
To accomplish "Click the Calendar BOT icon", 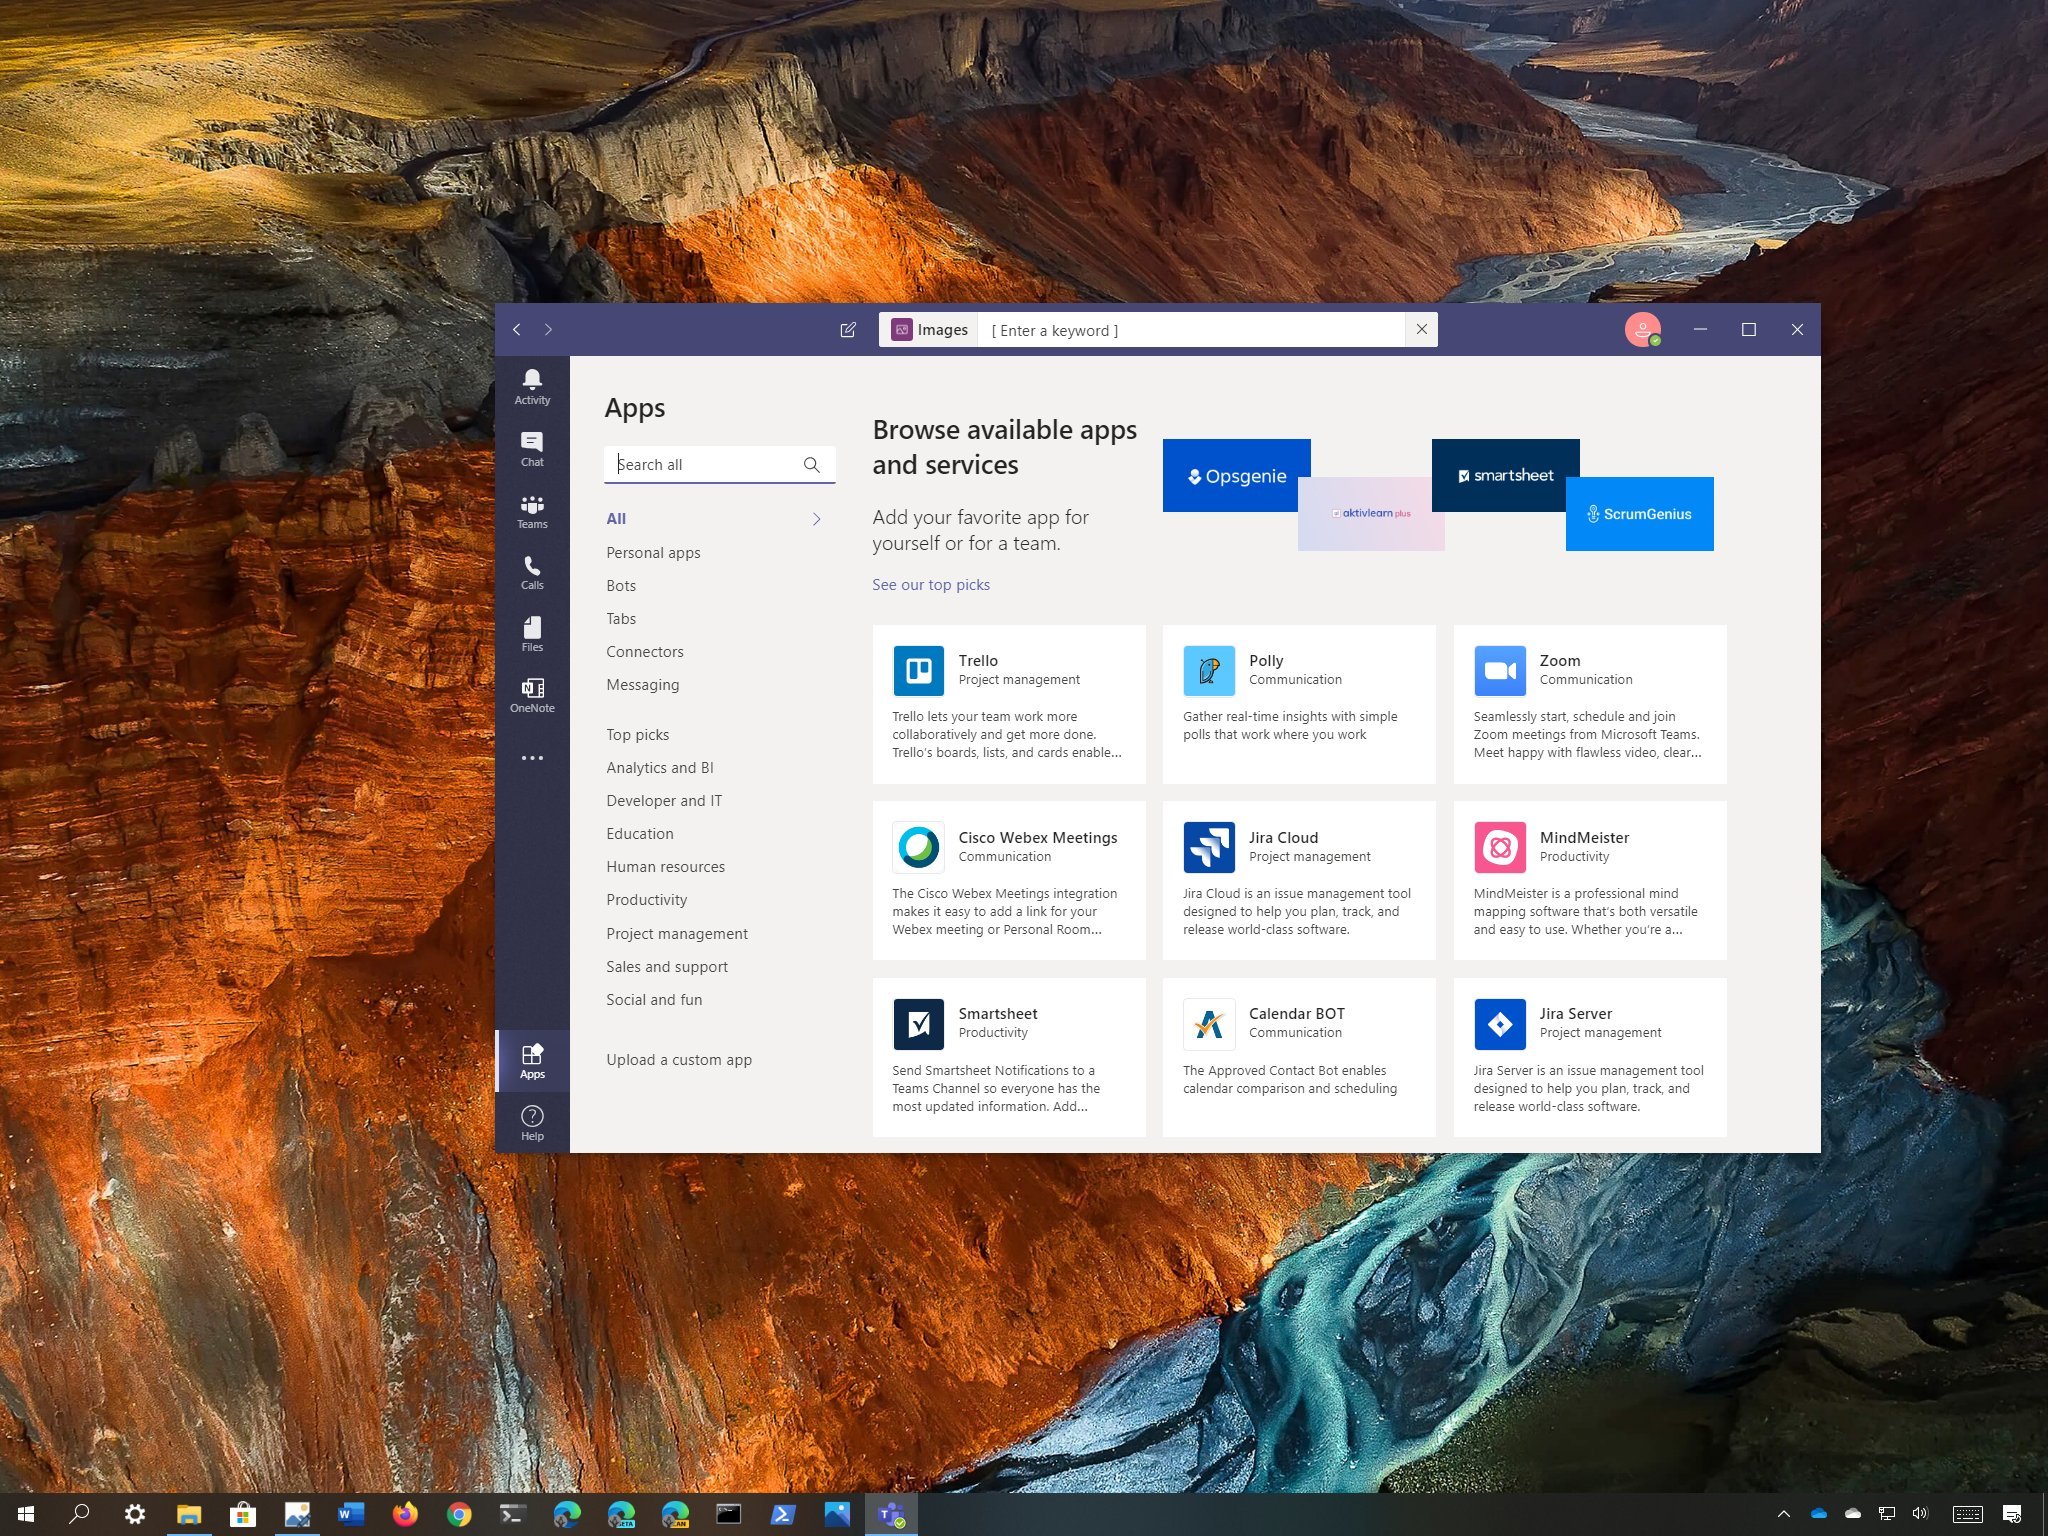I will [1208, 1024].
